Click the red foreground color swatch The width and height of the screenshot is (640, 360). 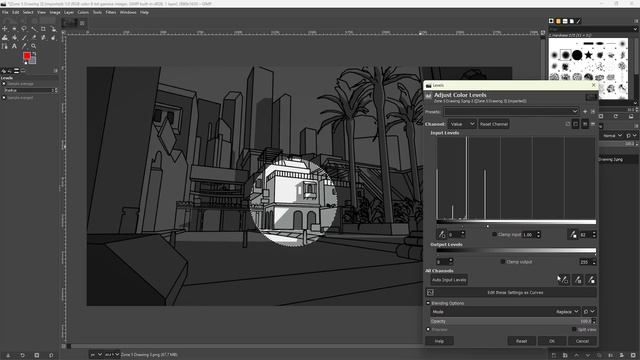click(x=27, y=56)
